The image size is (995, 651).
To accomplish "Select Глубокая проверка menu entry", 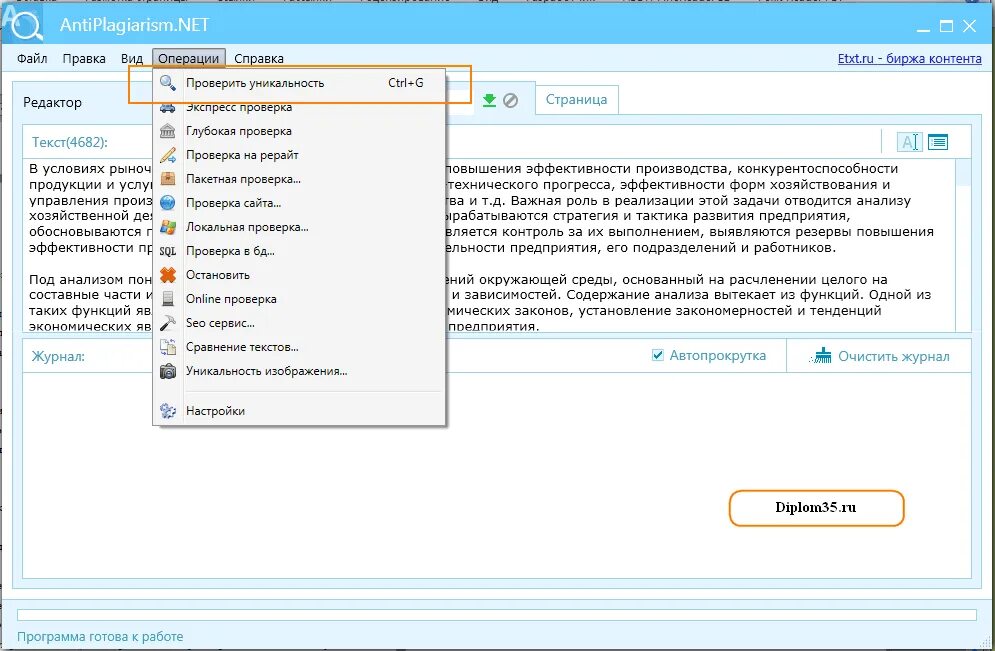I will (x=300, y=131).
